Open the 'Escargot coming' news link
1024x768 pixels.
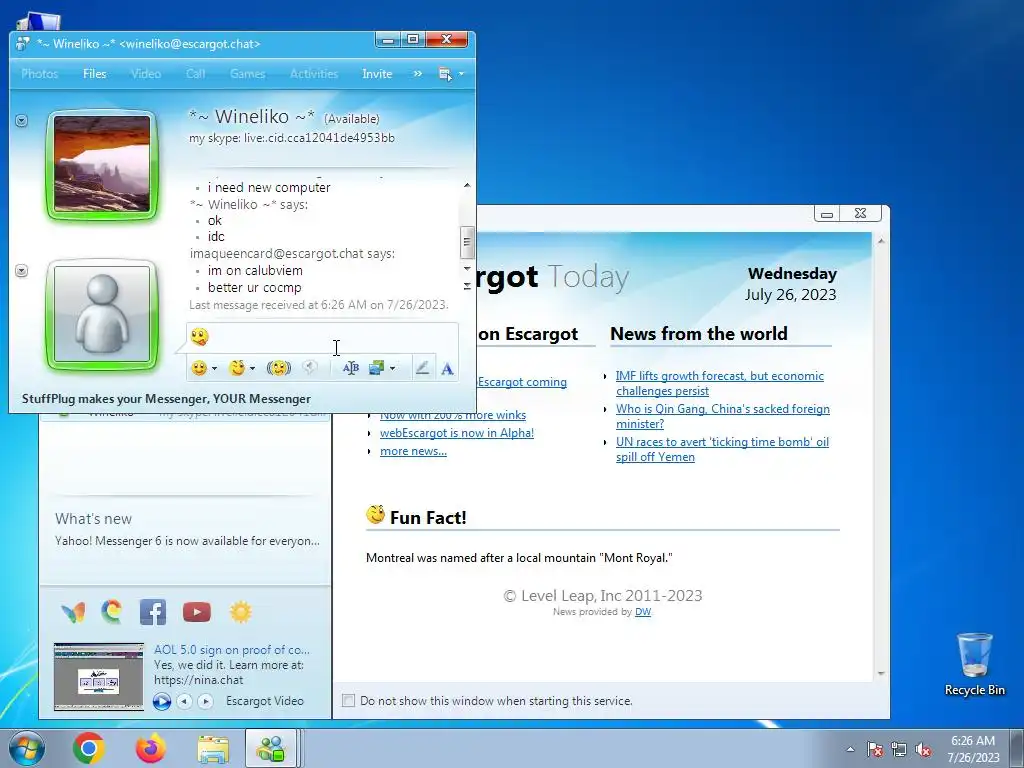(x=522, y=382)
